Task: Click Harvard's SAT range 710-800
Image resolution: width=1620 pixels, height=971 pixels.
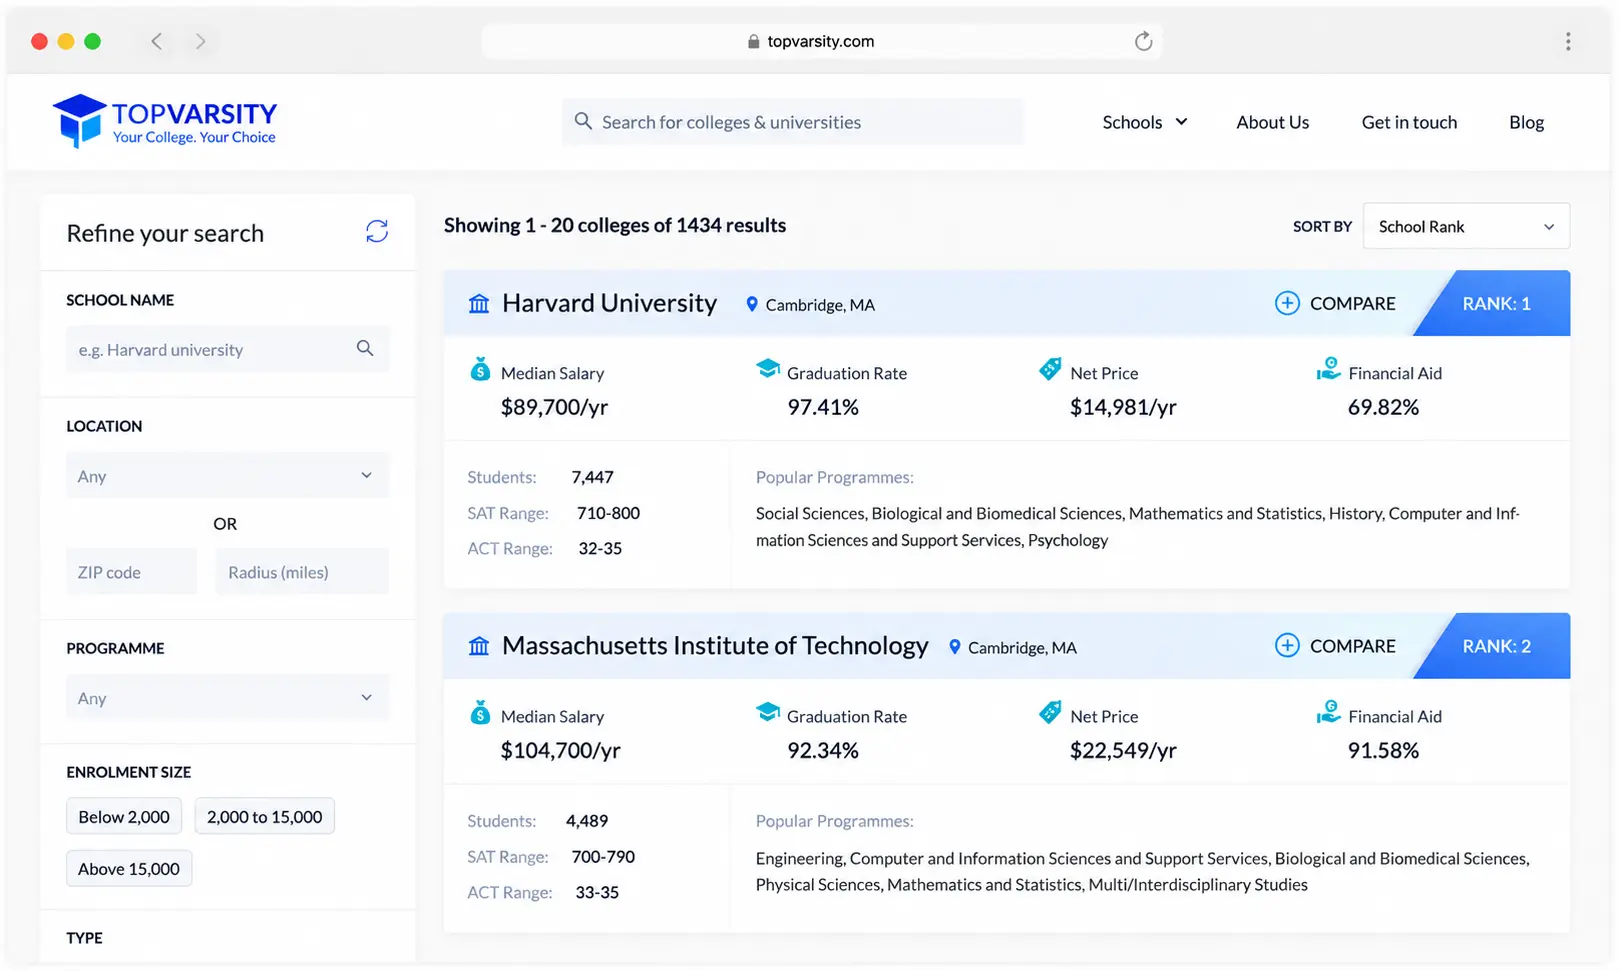Action: 608,513
